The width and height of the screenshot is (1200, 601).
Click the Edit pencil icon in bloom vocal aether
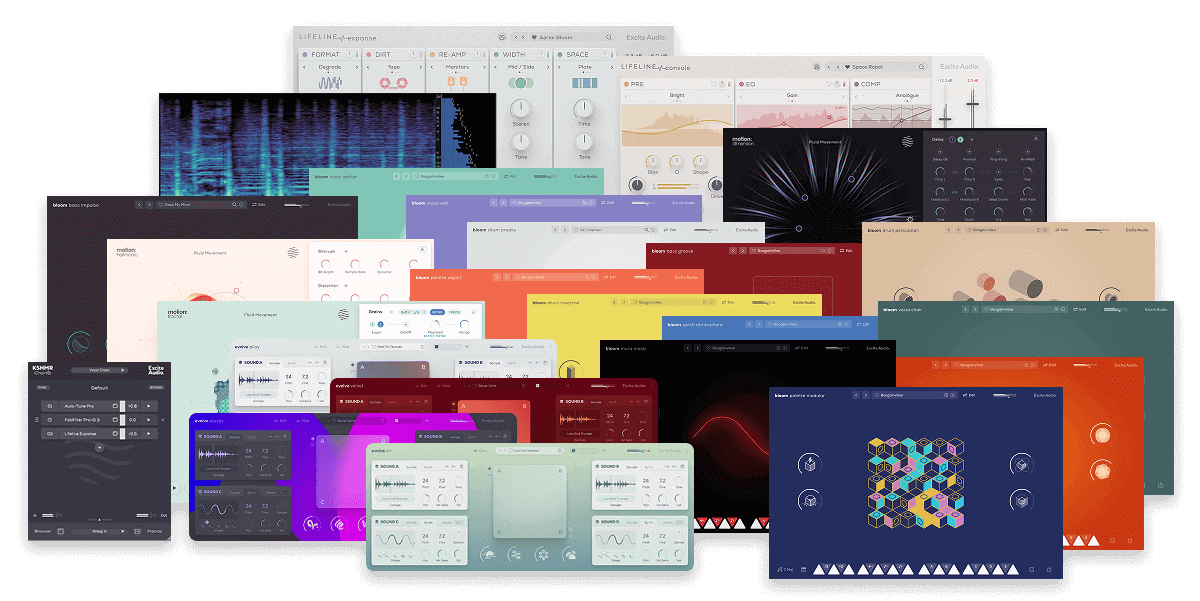[508, 176]
